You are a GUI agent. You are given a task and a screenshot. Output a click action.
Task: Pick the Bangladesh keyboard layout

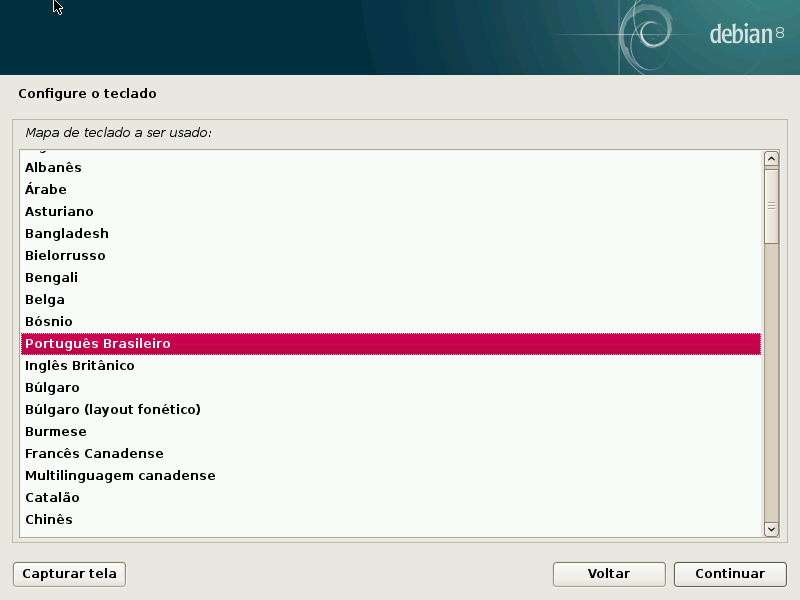67,234
